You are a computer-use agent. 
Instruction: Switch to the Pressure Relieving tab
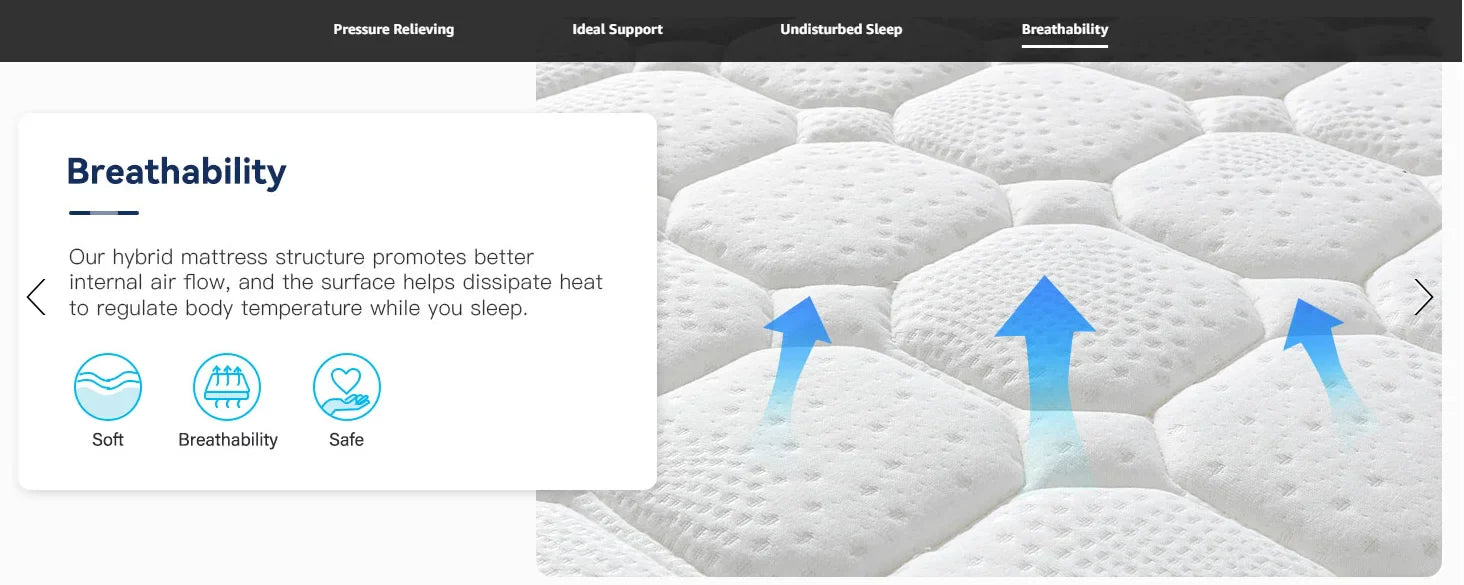click(393, 29)
